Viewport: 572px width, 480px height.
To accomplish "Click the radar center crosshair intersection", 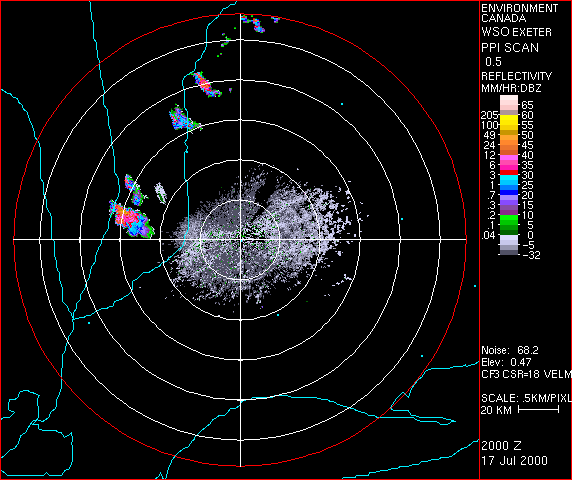I will [240, 240].
